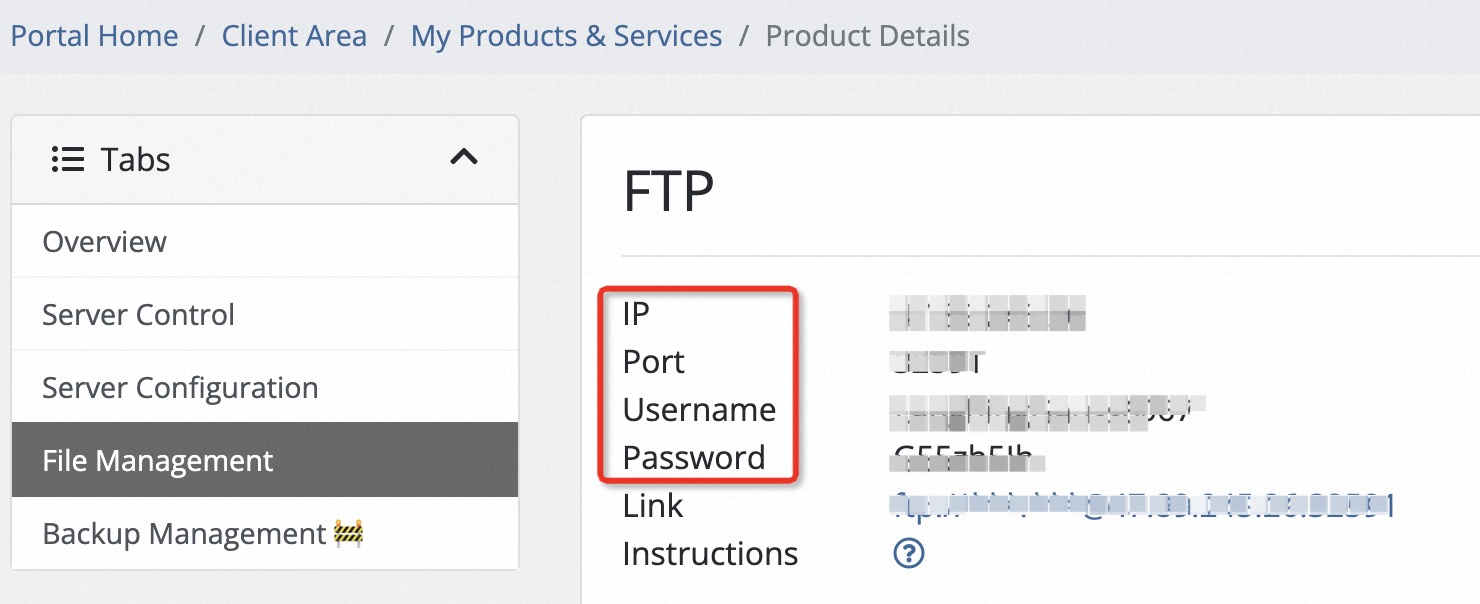Navigate to Portal Home breadcrumb

coord(94,36)
